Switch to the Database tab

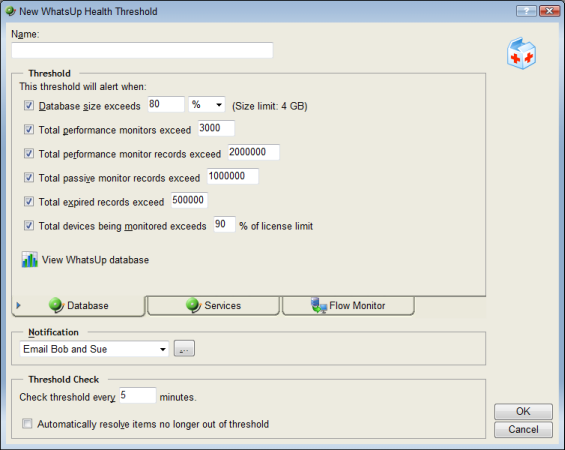[78, 306]
